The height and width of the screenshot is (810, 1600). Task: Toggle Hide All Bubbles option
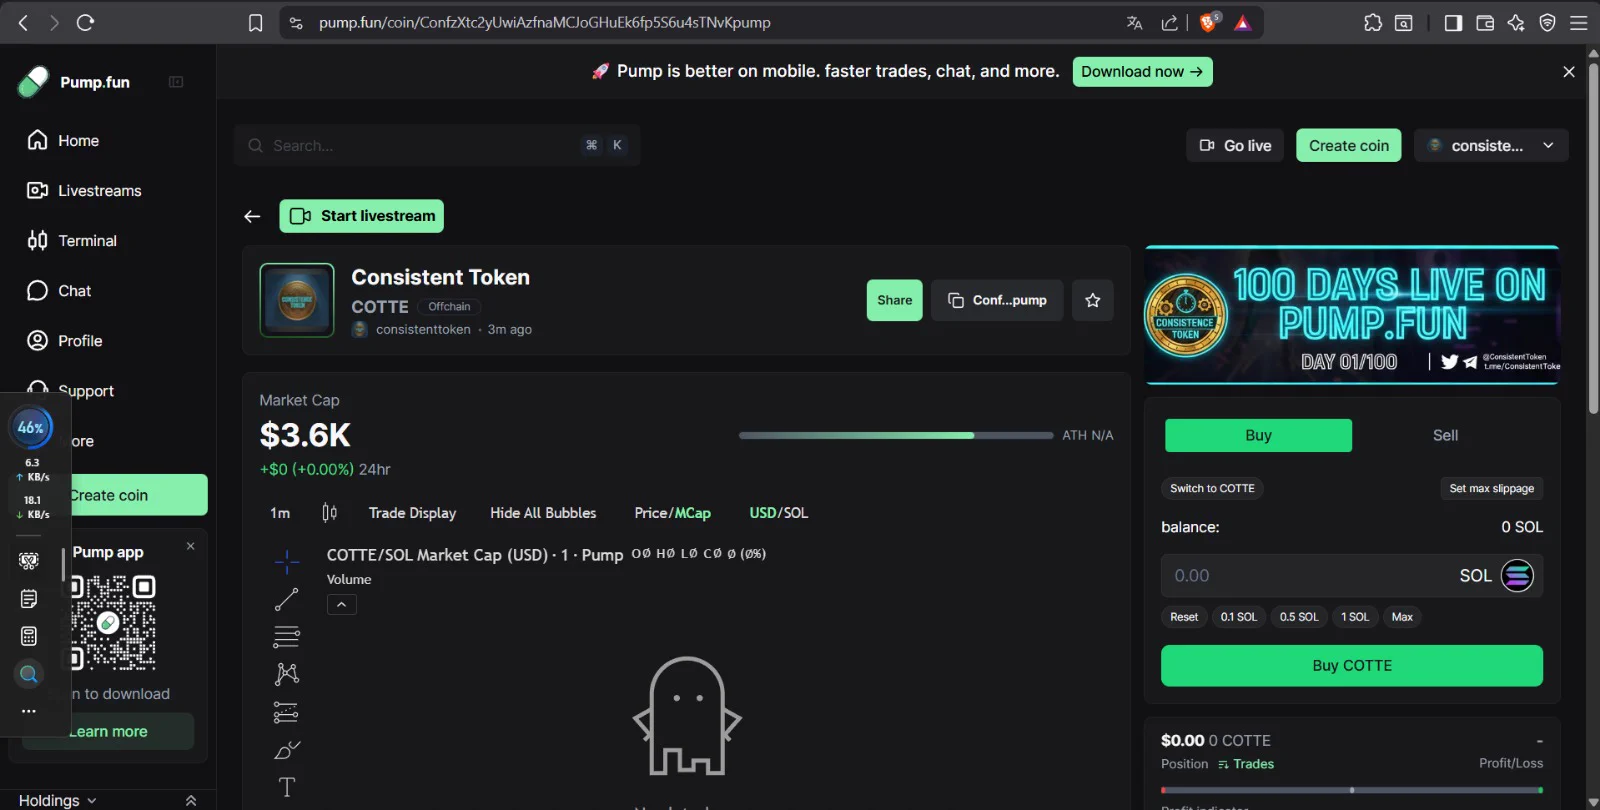543,513
